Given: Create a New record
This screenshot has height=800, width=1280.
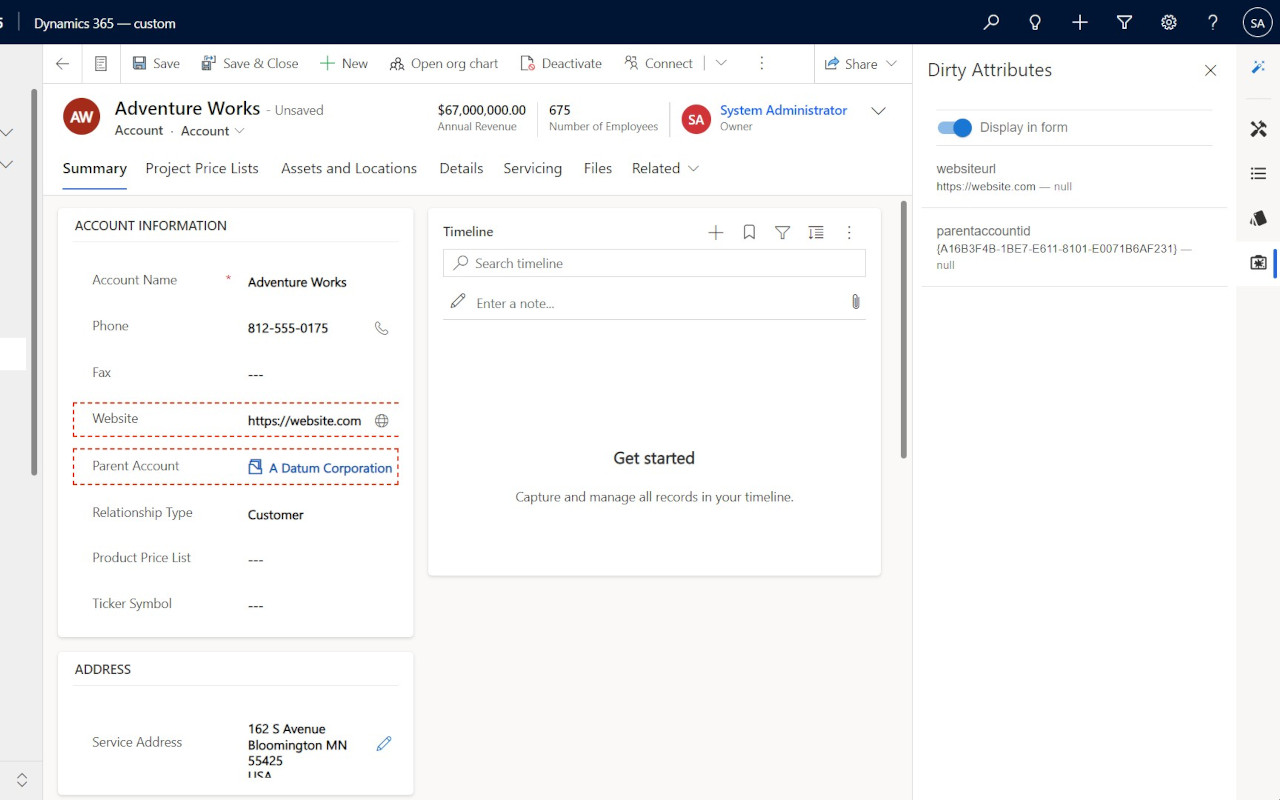Looking at the screenshot, I should pos(344,63).
